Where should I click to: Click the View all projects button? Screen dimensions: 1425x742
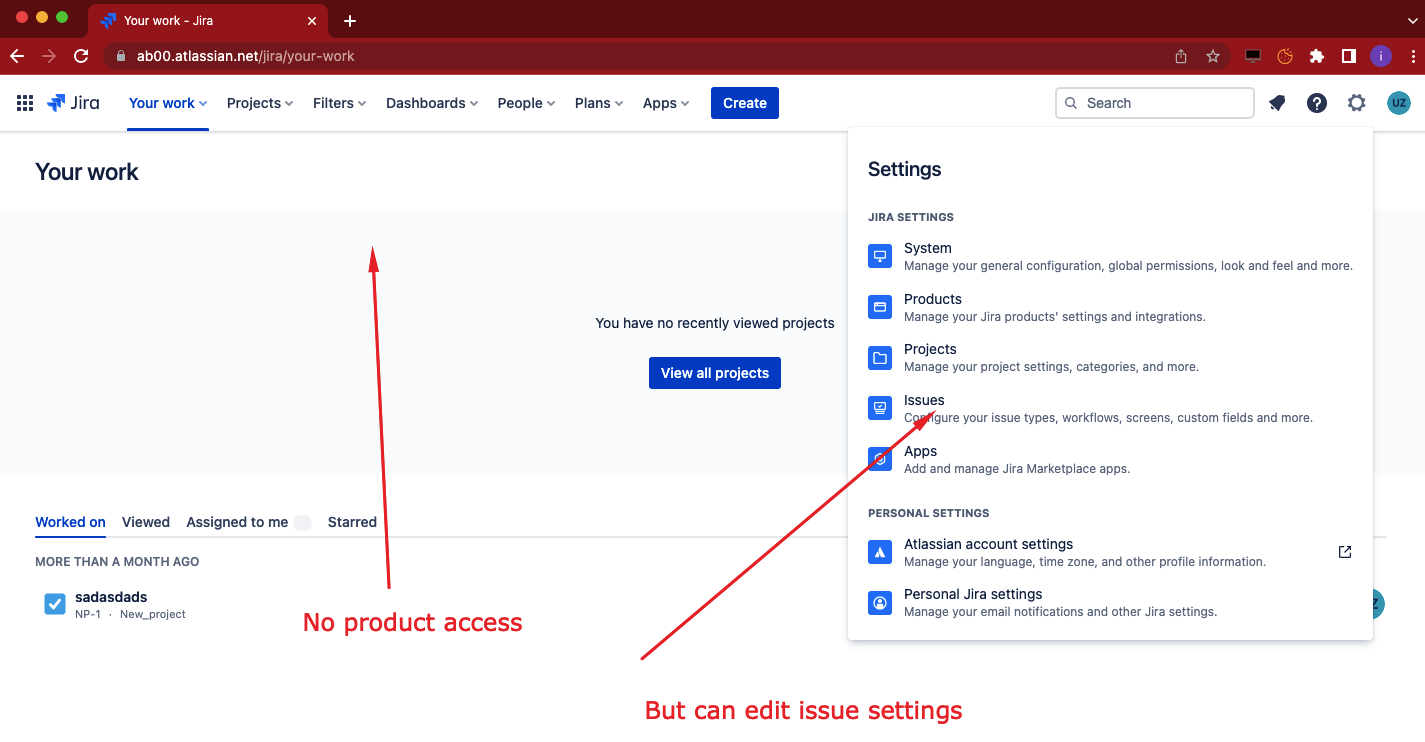(x=714, y=373)
